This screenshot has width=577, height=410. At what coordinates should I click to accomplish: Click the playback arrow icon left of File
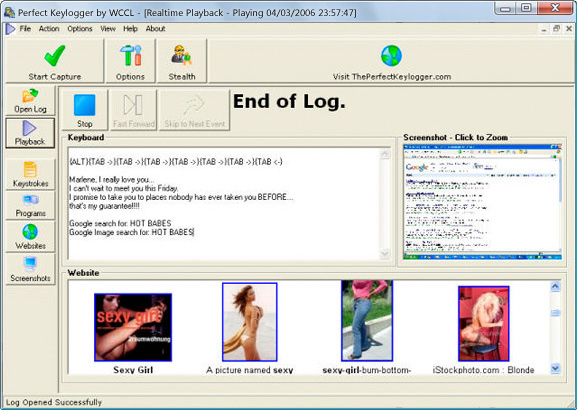click(x=10, y=29)
